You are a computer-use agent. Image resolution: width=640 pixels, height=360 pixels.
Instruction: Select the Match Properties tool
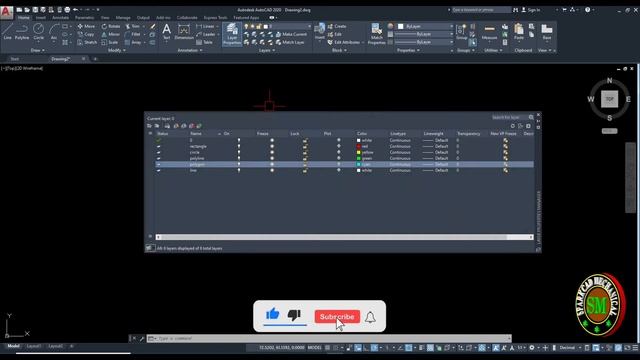click(376, 33)
